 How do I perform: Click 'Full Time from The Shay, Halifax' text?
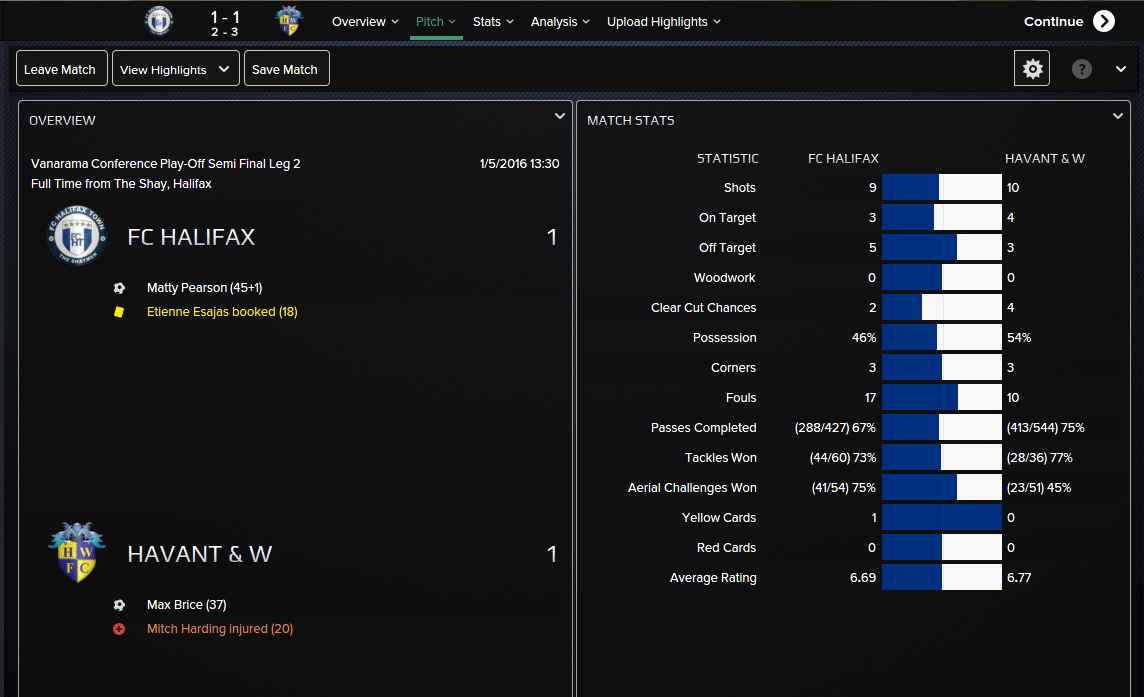(x=121, y=184)
